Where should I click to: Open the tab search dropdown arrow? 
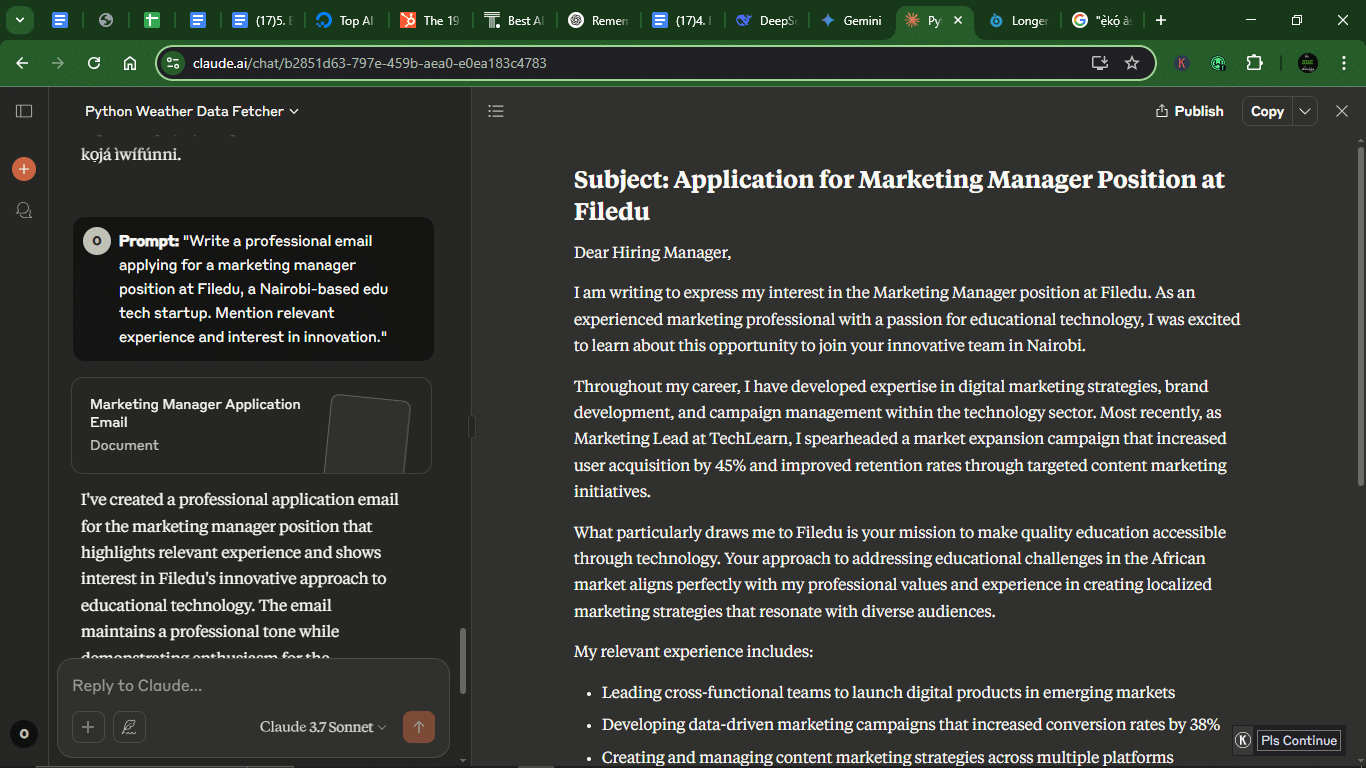coord(19,20)
